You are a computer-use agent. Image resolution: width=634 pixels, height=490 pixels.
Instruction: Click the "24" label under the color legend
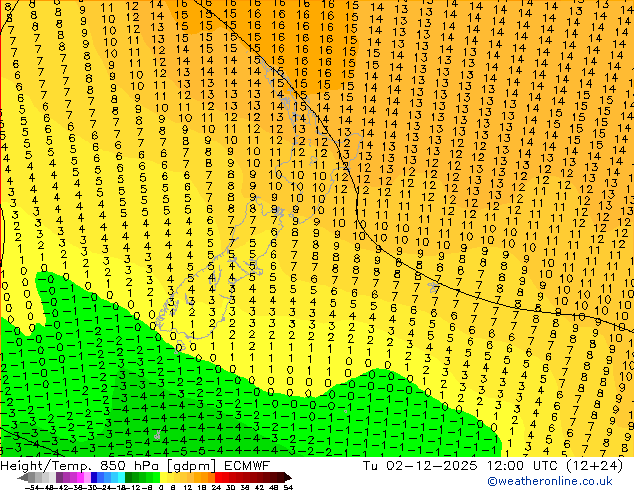pyautogui.click(x=216, y=487)
